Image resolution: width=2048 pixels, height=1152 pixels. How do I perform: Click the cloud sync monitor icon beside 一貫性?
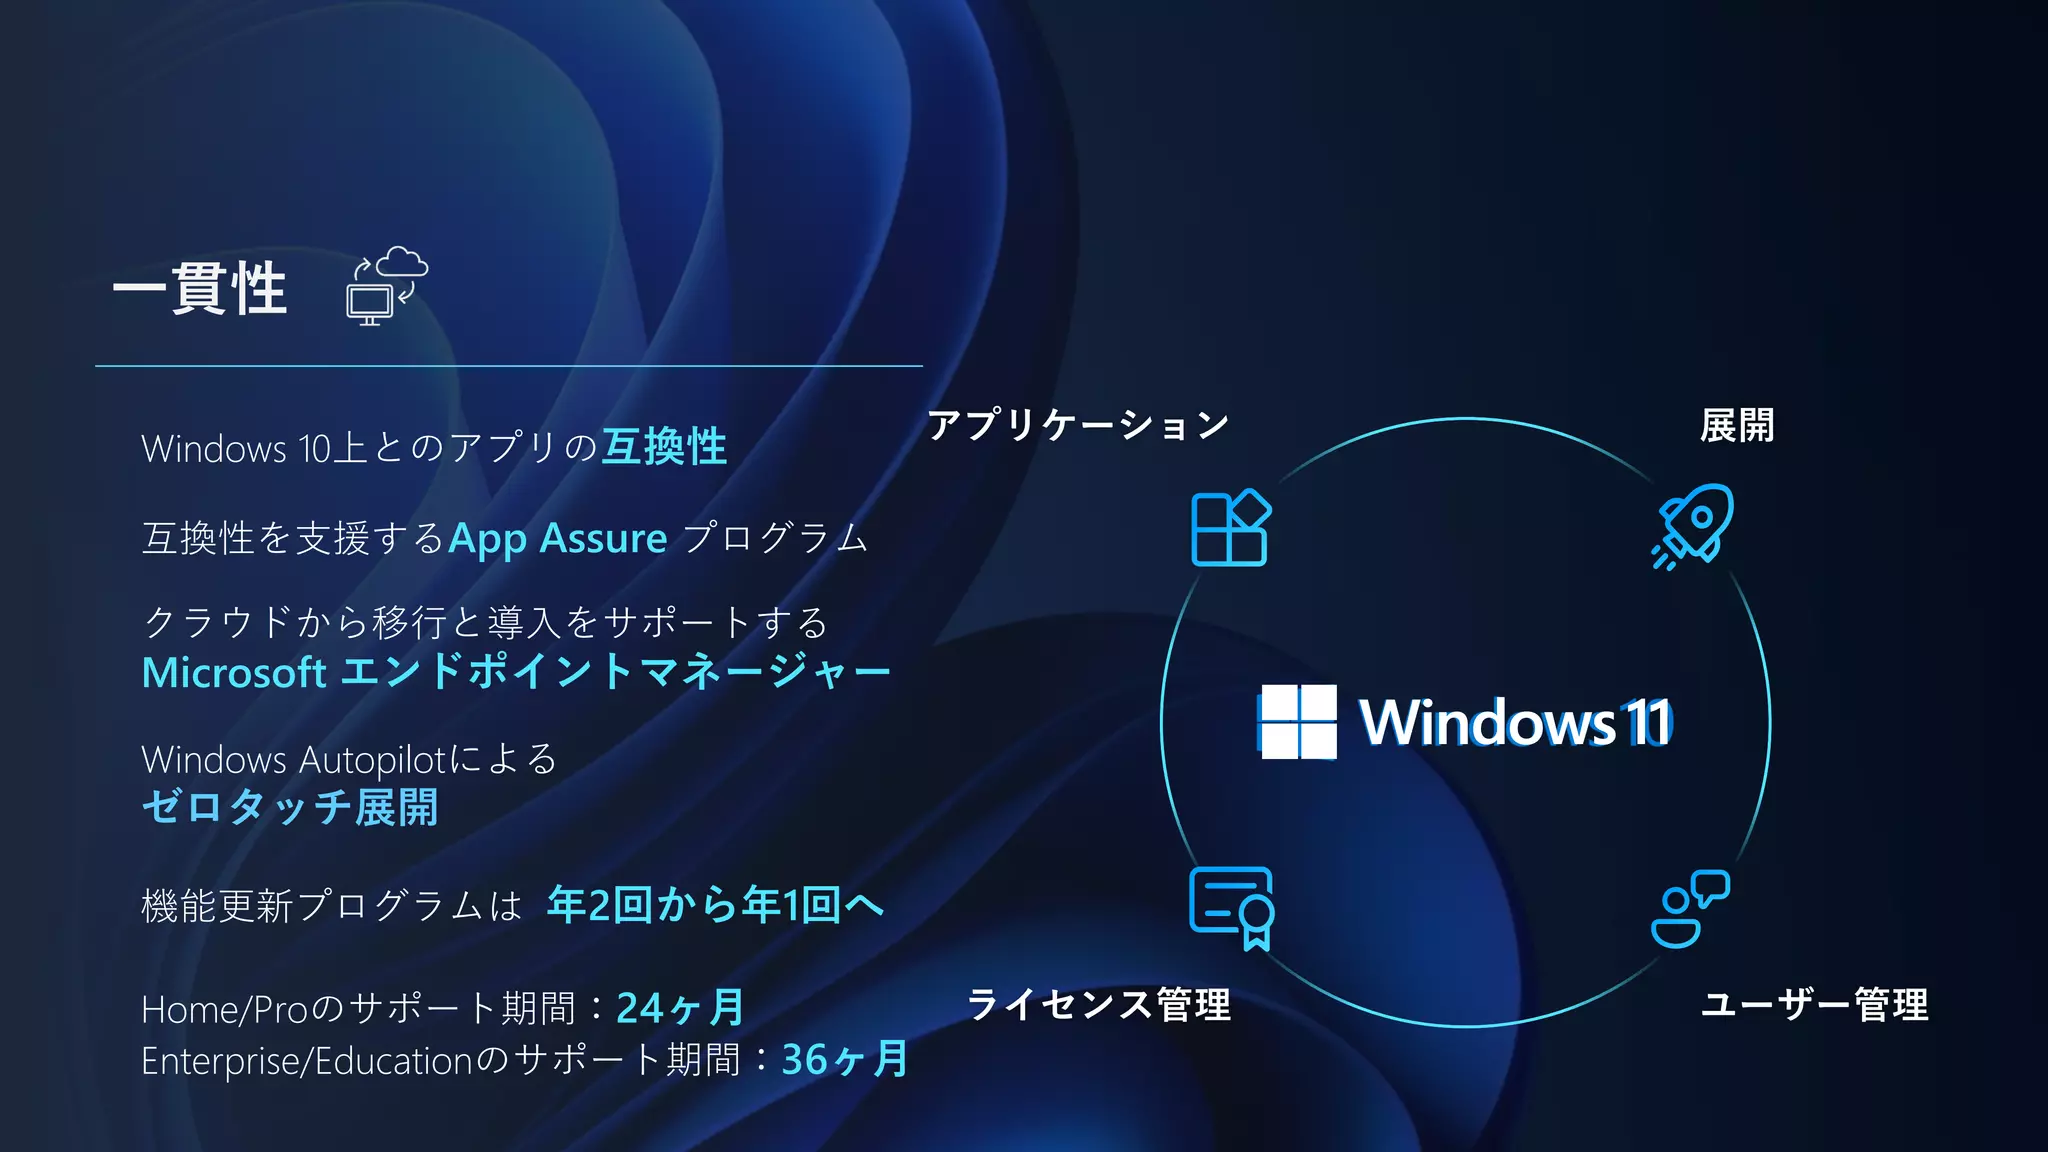tap(387, 285)
